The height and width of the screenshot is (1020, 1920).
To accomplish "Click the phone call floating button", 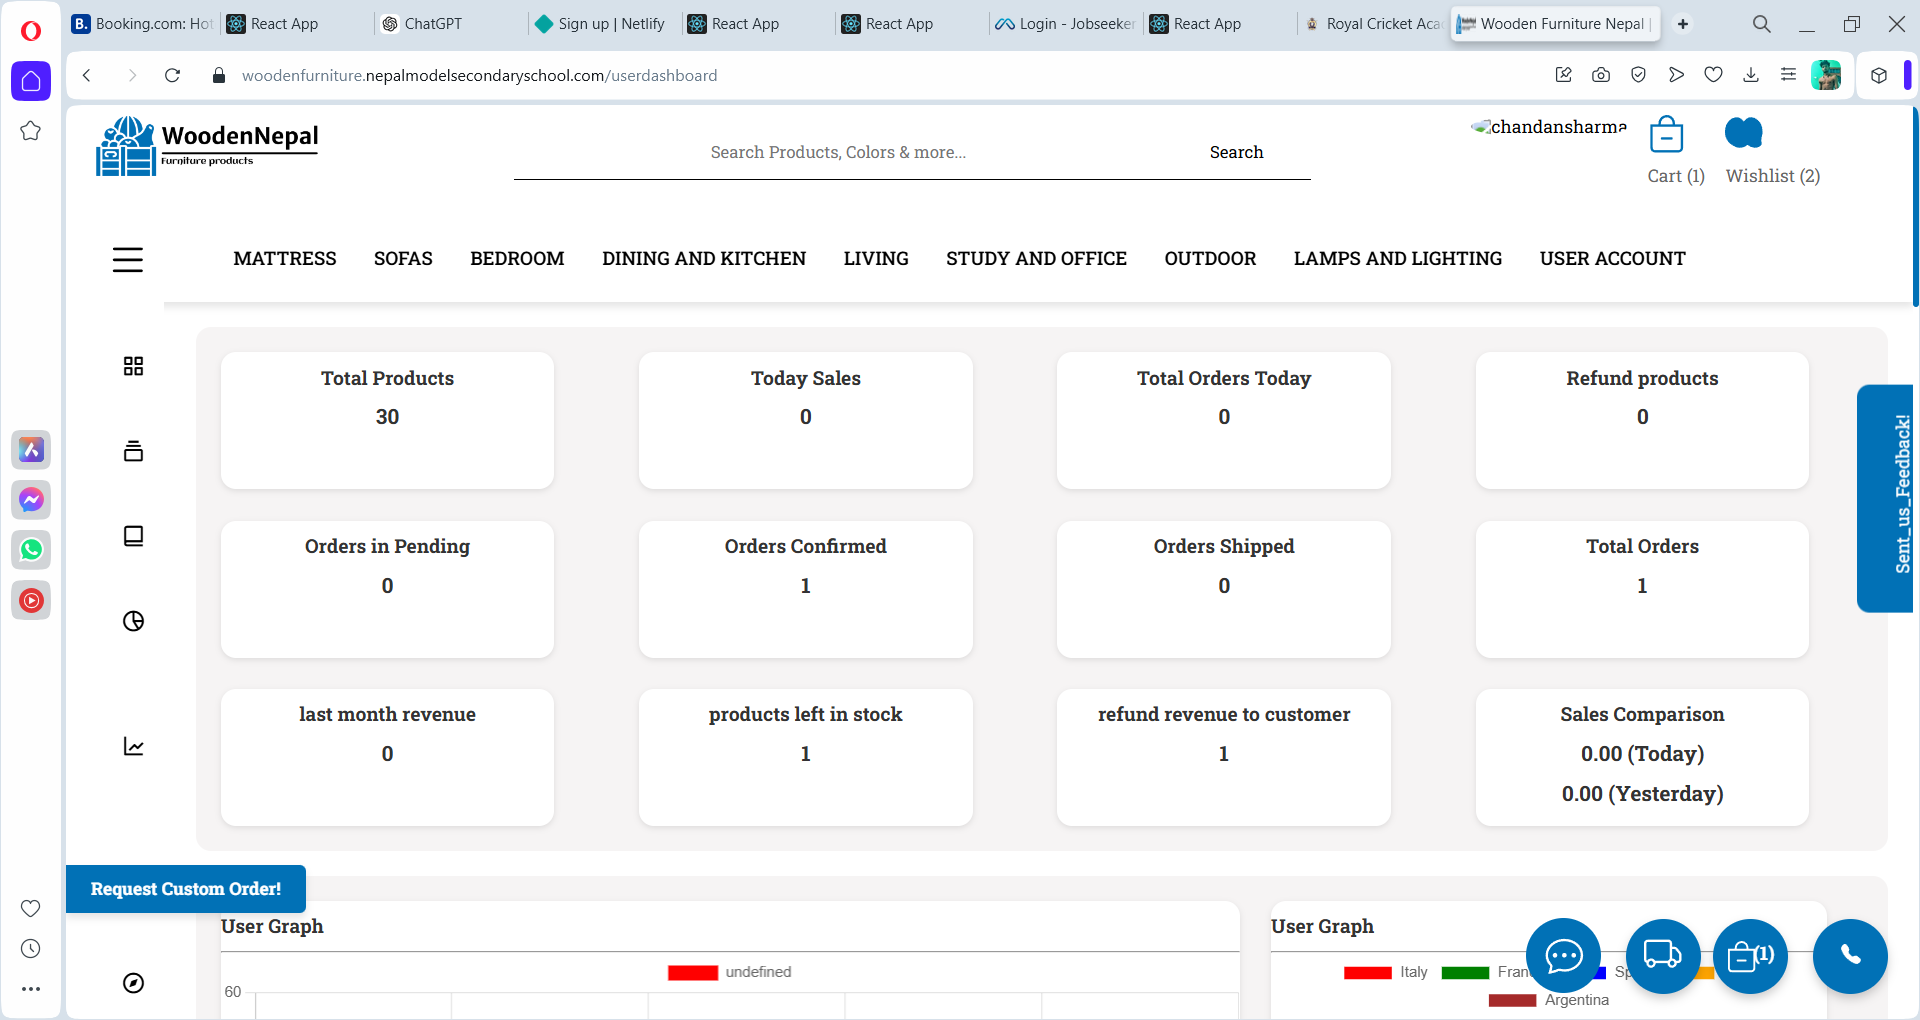I will 1850,956.
